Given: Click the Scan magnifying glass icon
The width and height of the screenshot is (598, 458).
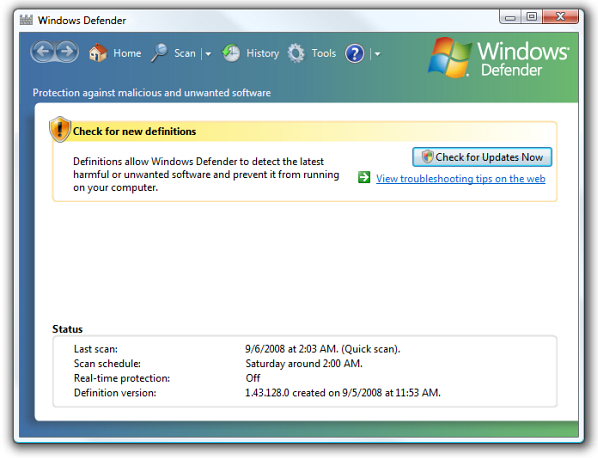Looking at the screenshot, I should [159, 53].
